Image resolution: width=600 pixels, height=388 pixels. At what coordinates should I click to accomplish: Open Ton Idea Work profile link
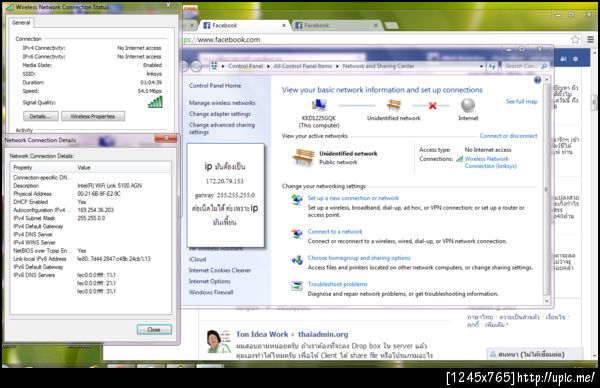point(262,334)
